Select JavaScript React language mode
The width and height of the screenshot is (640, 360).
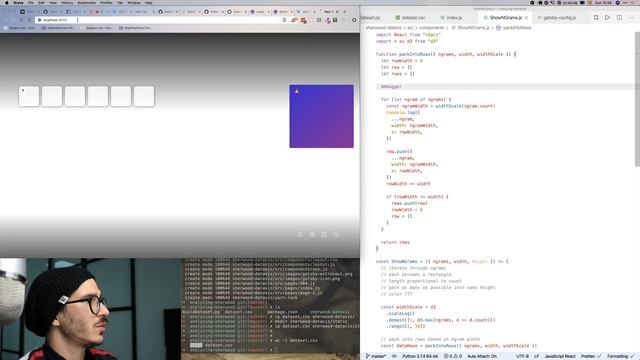tap(560, 356)
